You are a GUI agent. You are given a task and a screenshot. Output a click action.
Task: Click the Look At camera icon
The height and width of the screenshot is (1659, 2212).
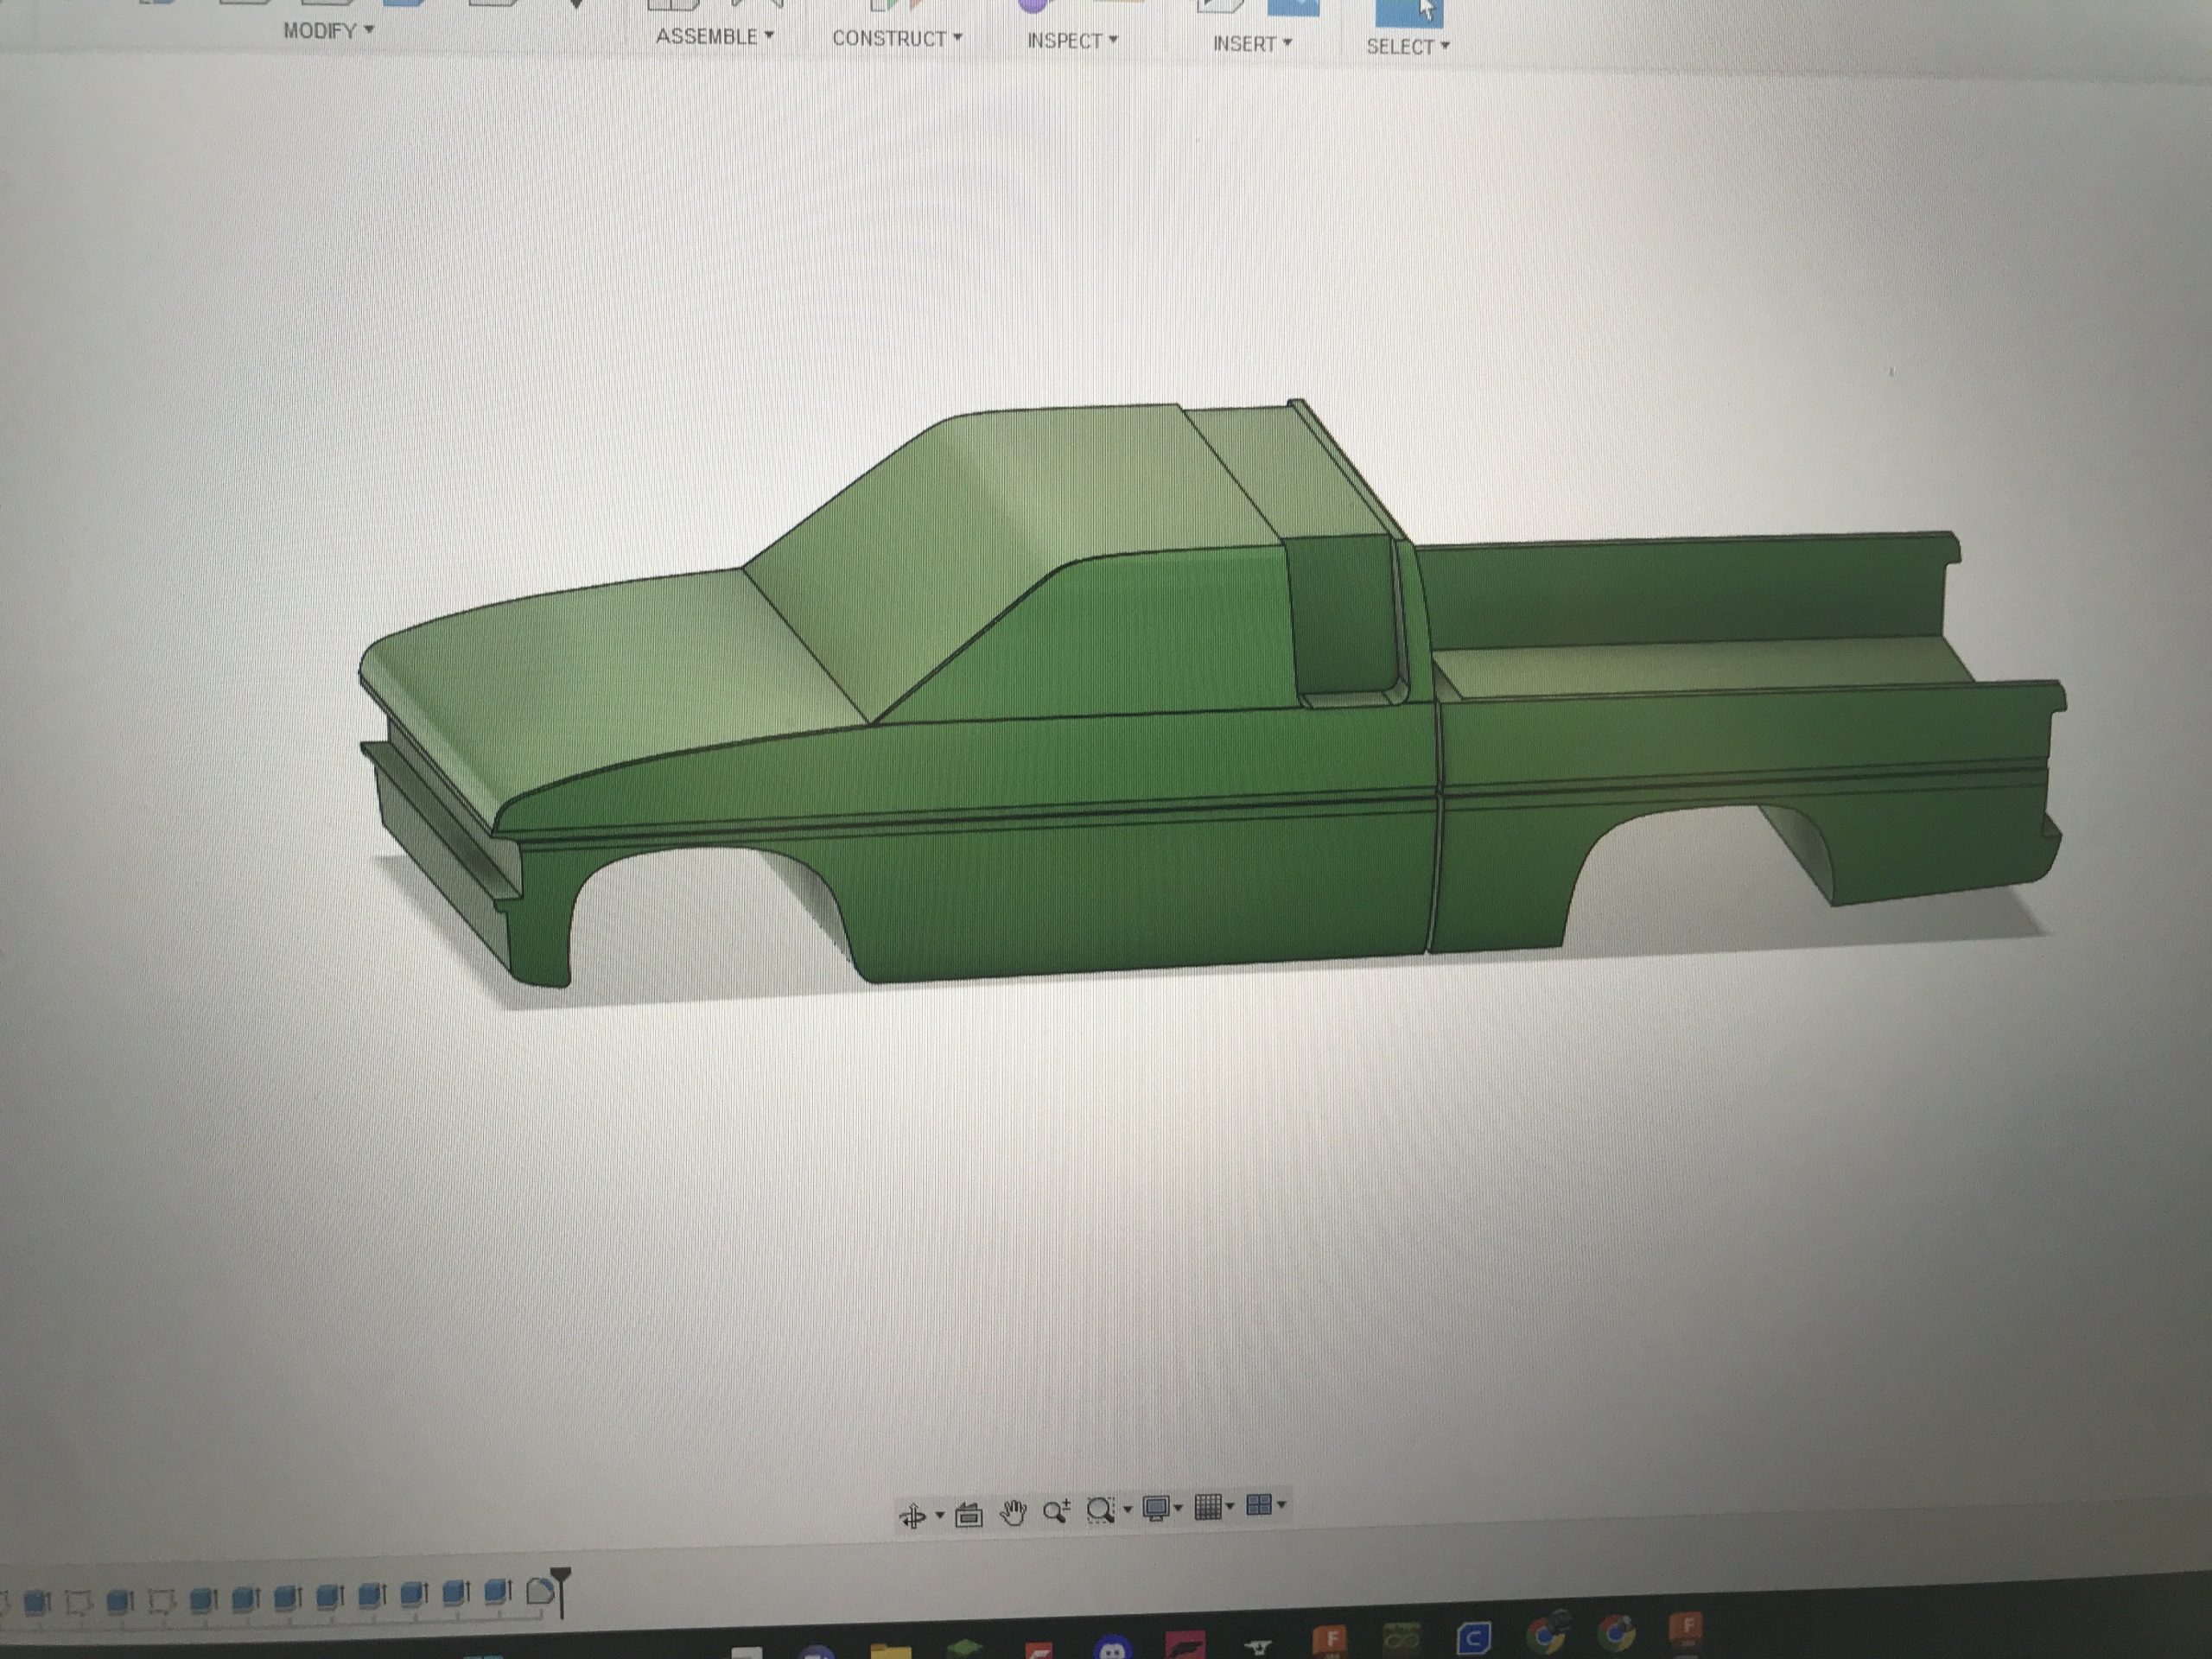tap(968, 1515)
